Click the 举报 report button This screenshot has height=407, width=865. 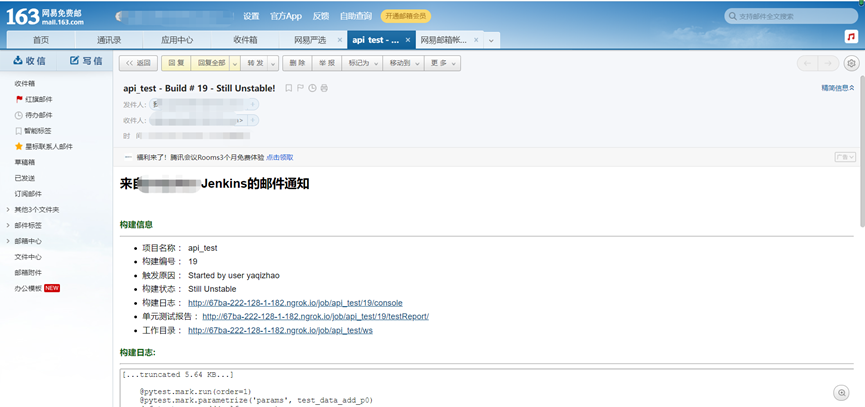click(327, 63)
